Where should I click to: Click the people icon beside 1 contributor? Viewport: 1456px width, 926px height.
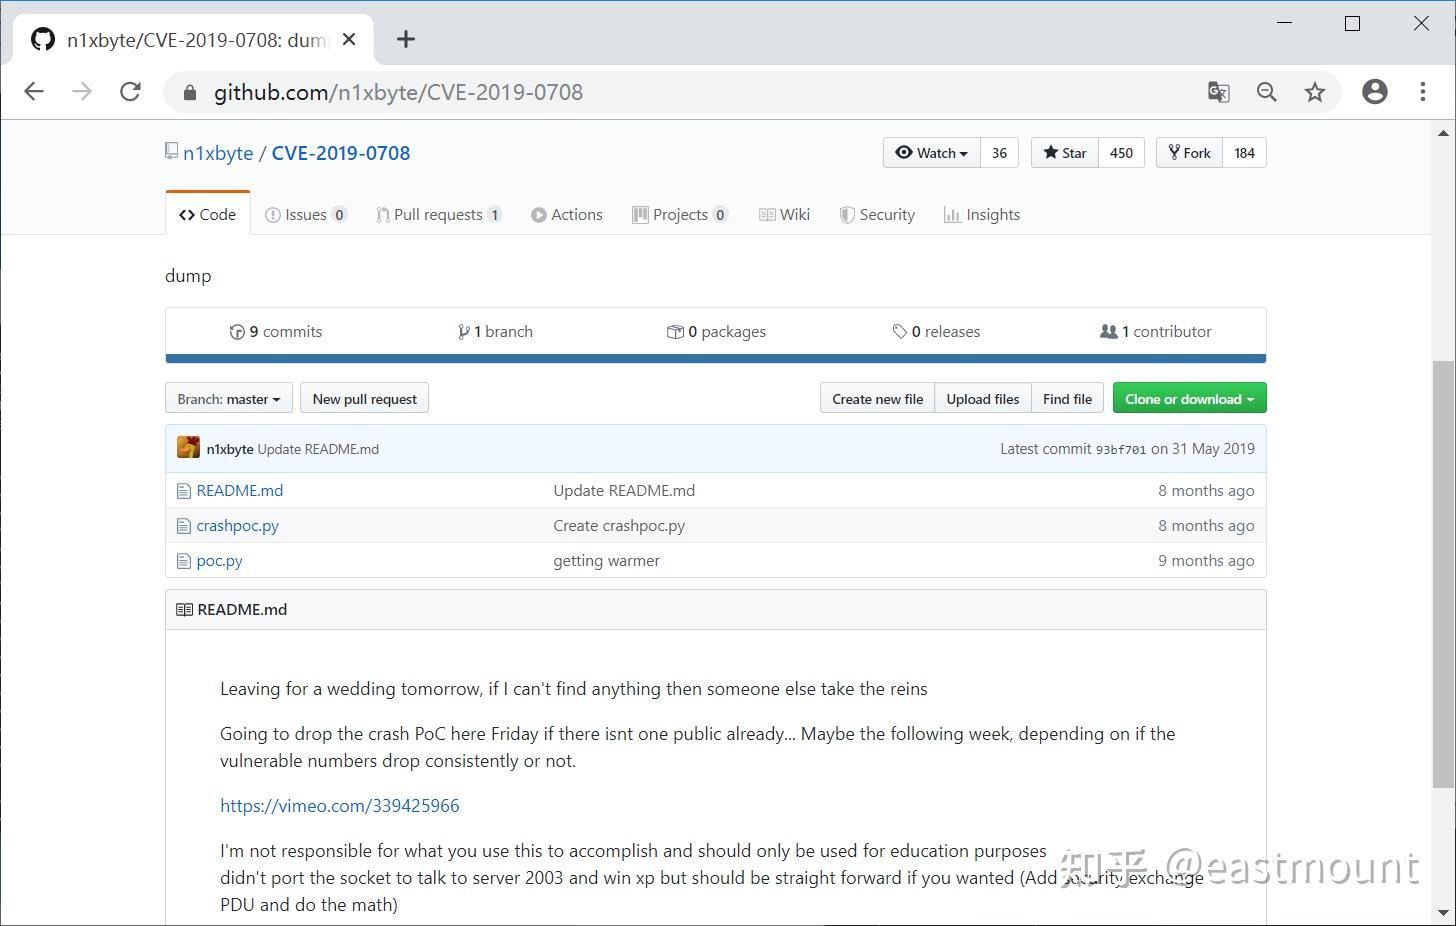pos(1109,332)
